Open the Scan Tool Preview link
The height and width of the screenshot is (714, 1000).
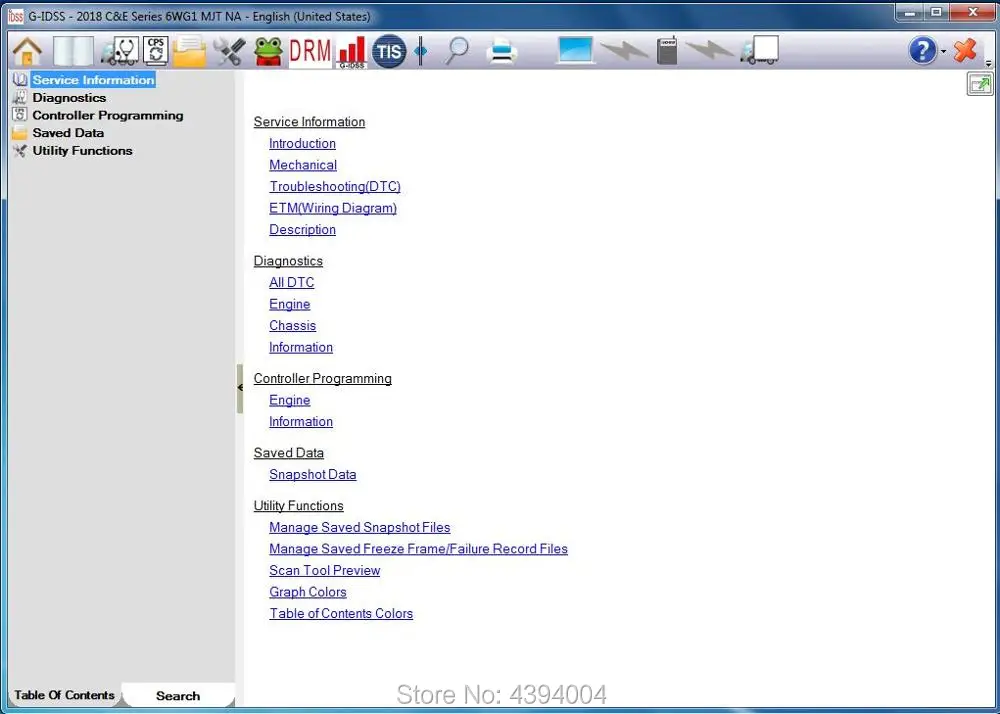(x=325, y=571)
